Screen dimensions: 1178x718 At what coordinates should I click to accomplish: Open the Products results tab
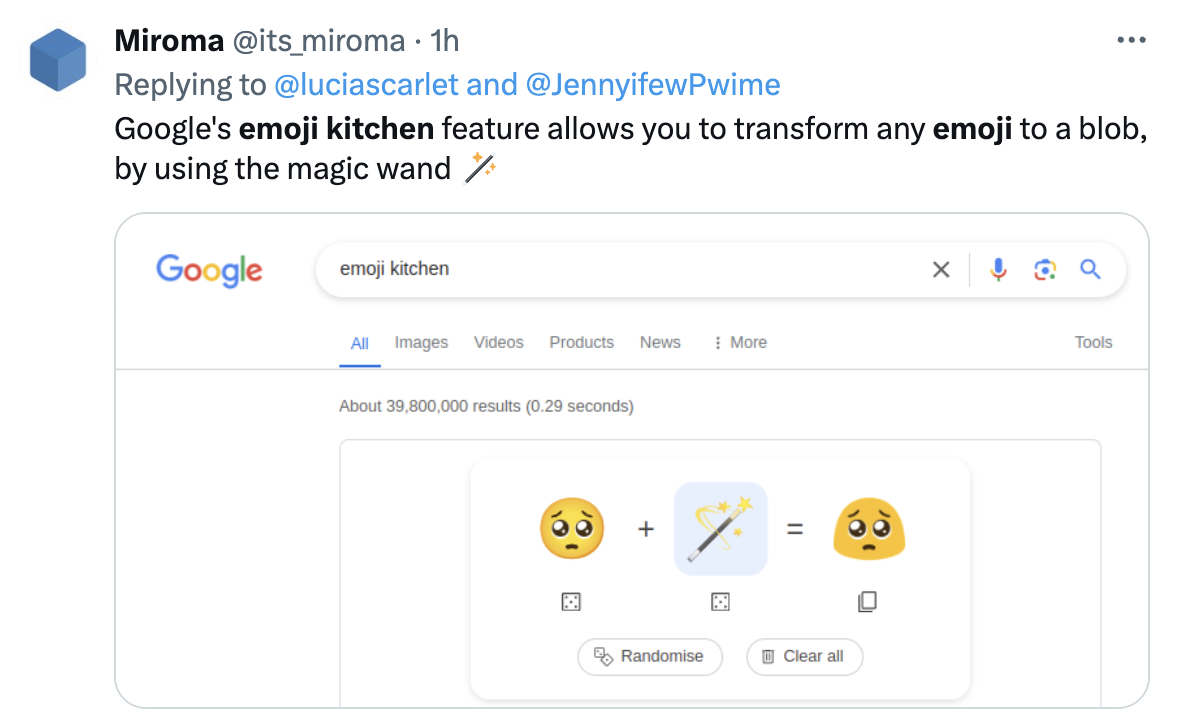coord(581,342)
